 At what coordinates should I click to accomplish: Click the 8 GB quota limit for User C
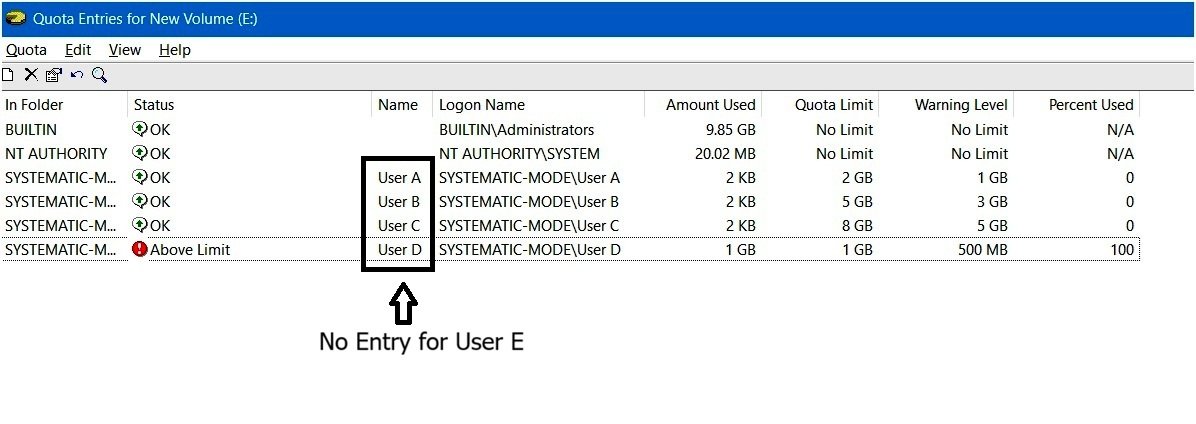(x=855, y=226)
